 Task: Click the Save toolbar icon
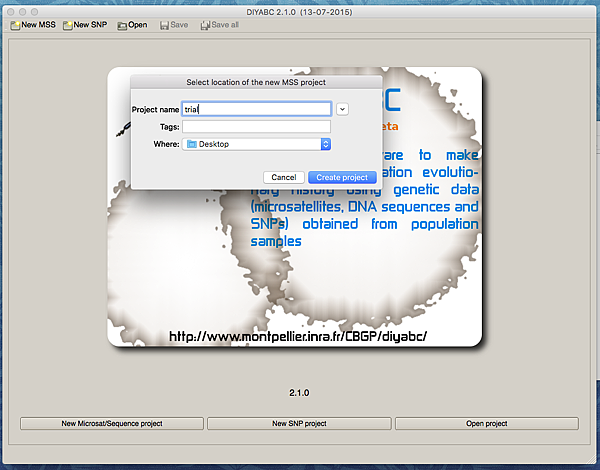tap(165, 26)
